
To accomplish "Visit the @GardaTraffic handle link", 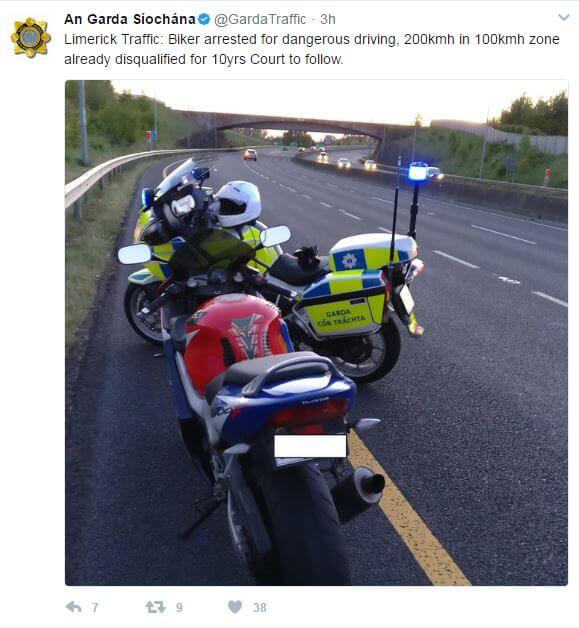I will [x=260, y=19].
